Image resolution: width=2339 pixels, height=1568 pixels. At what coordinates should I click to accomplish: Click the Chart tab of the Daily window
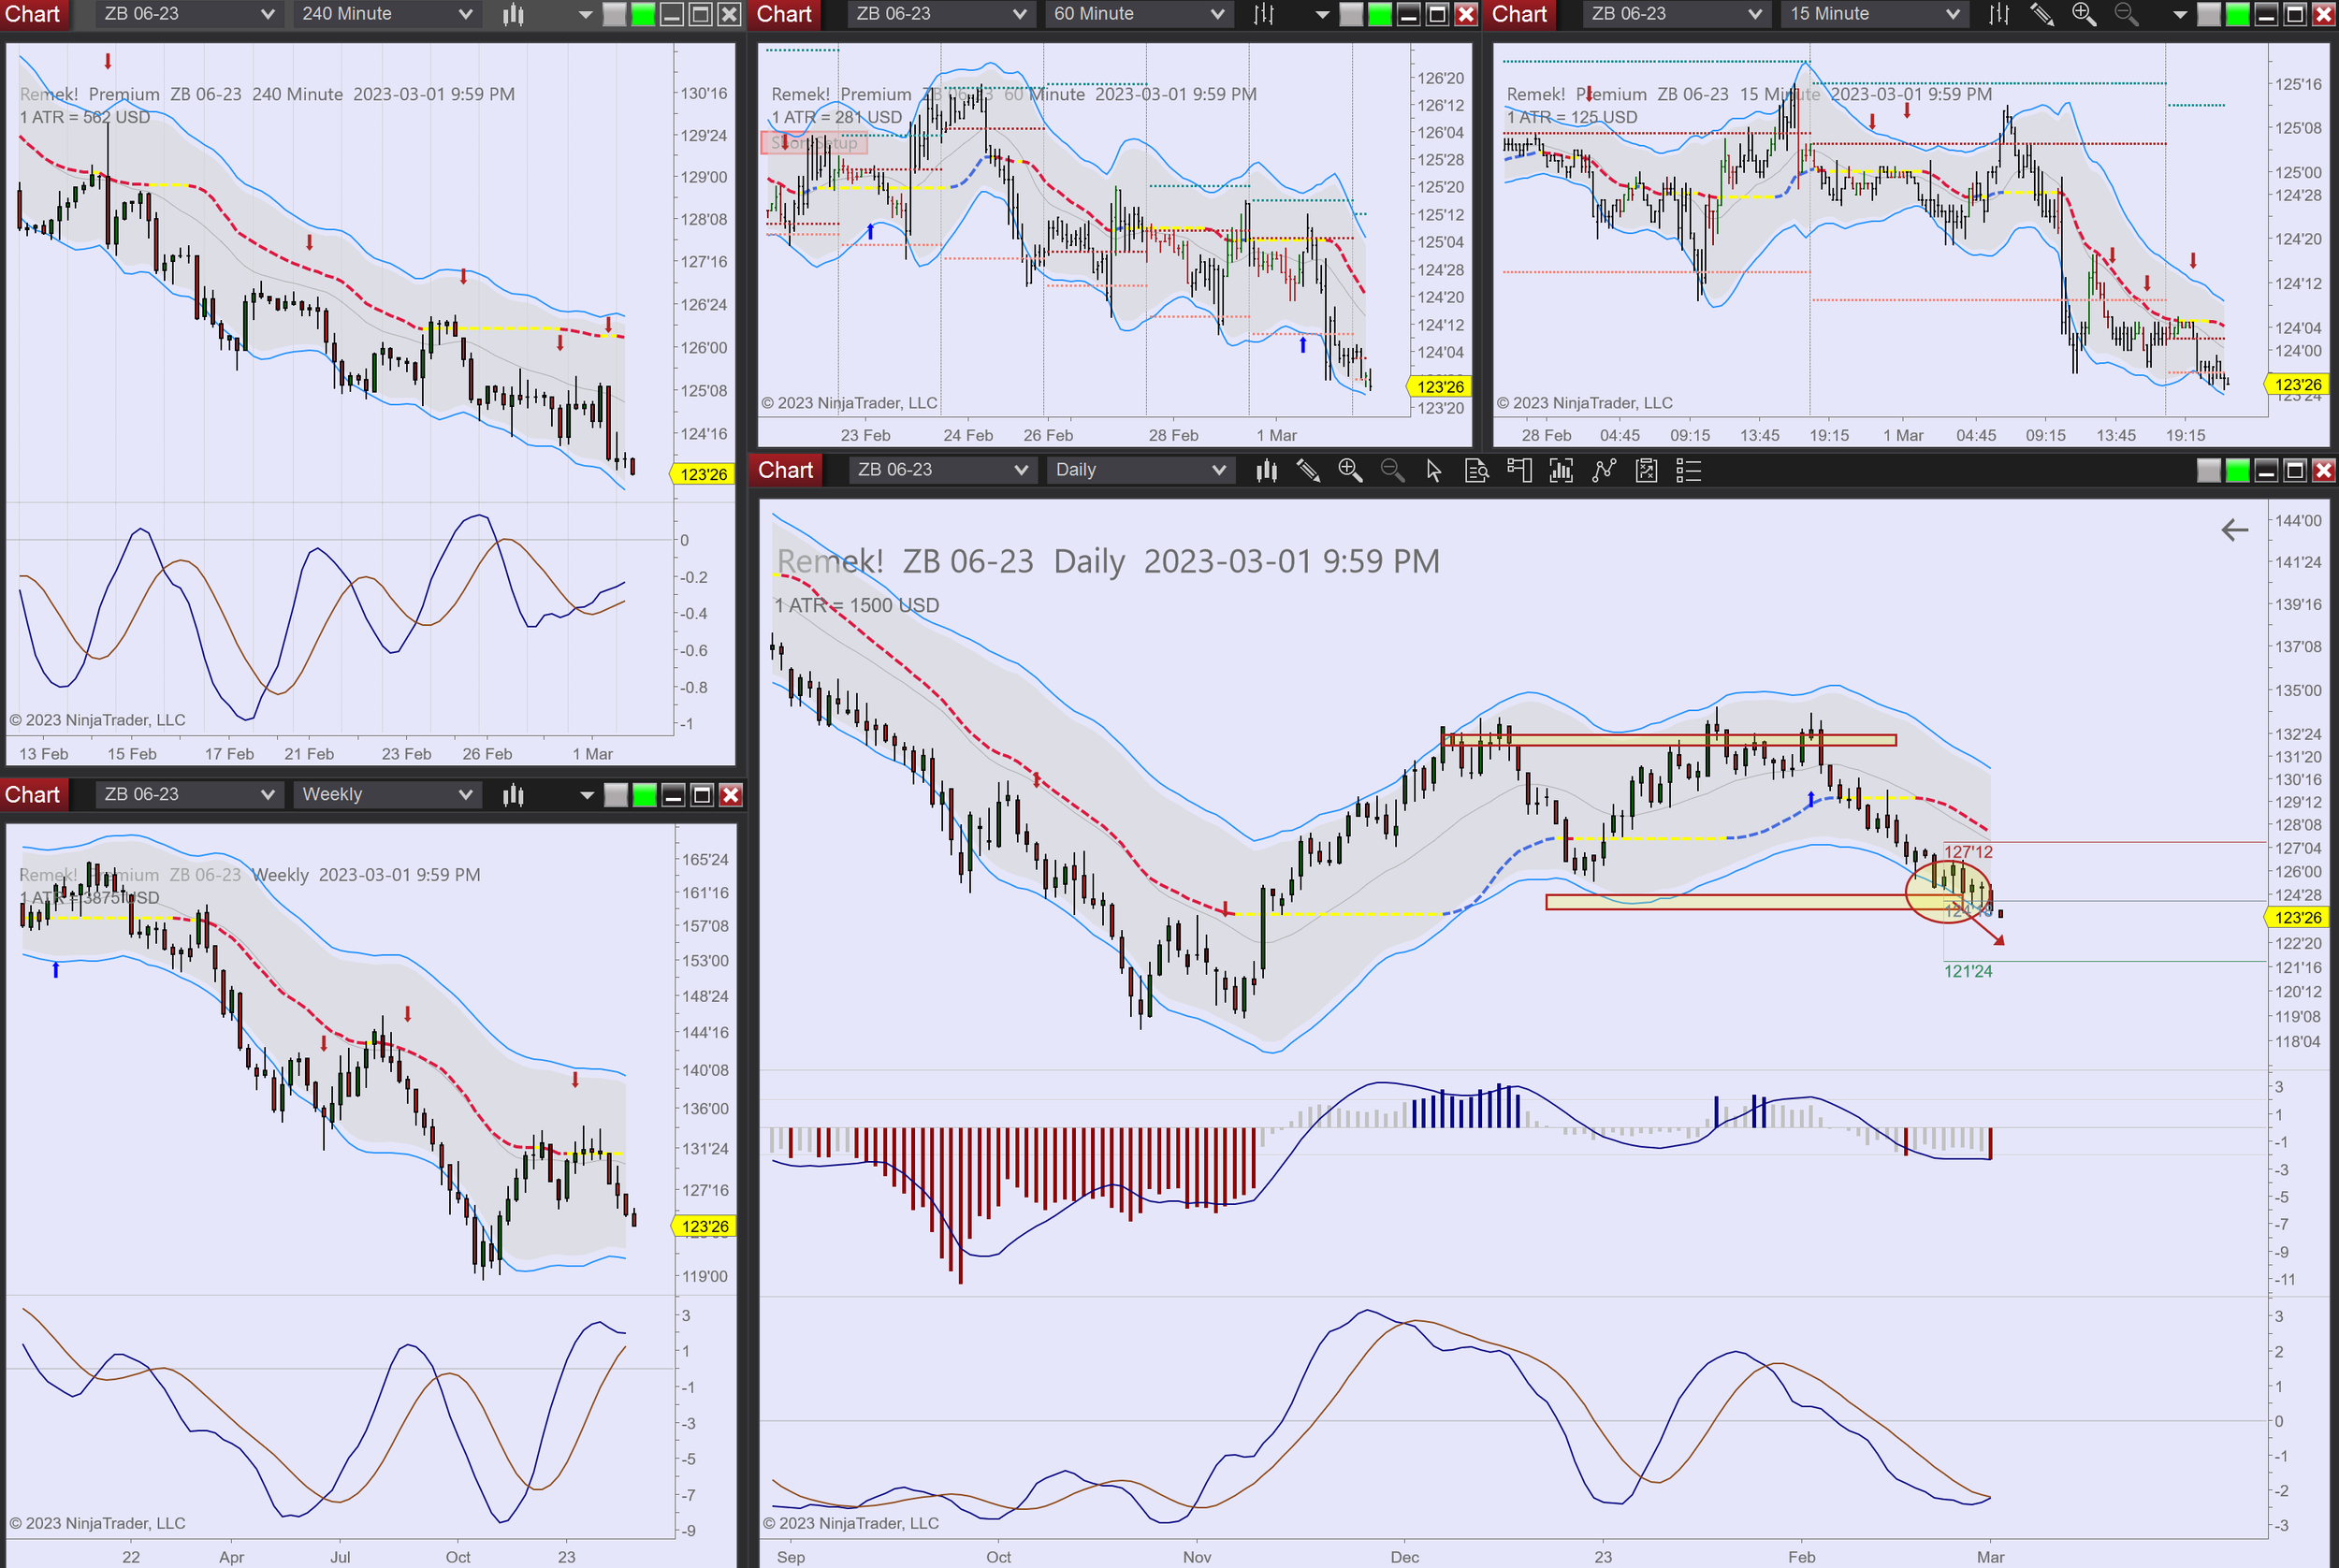[785, 470]
